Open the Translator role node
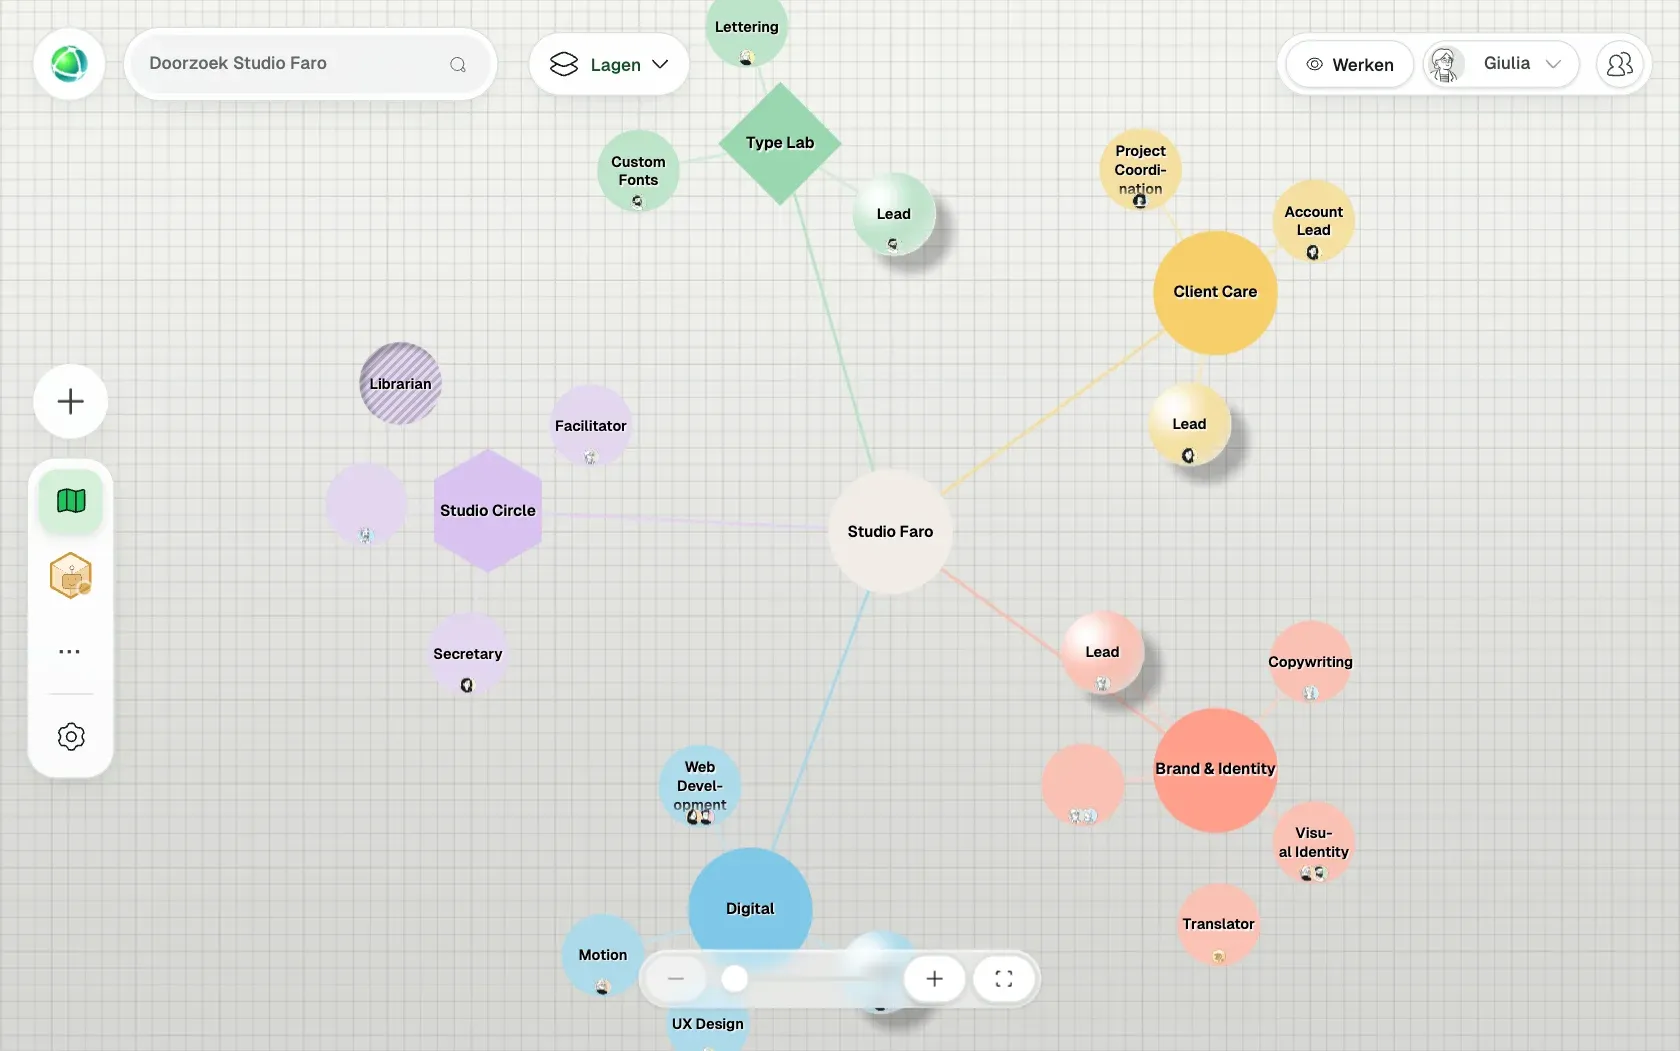 click(1218, 924)
